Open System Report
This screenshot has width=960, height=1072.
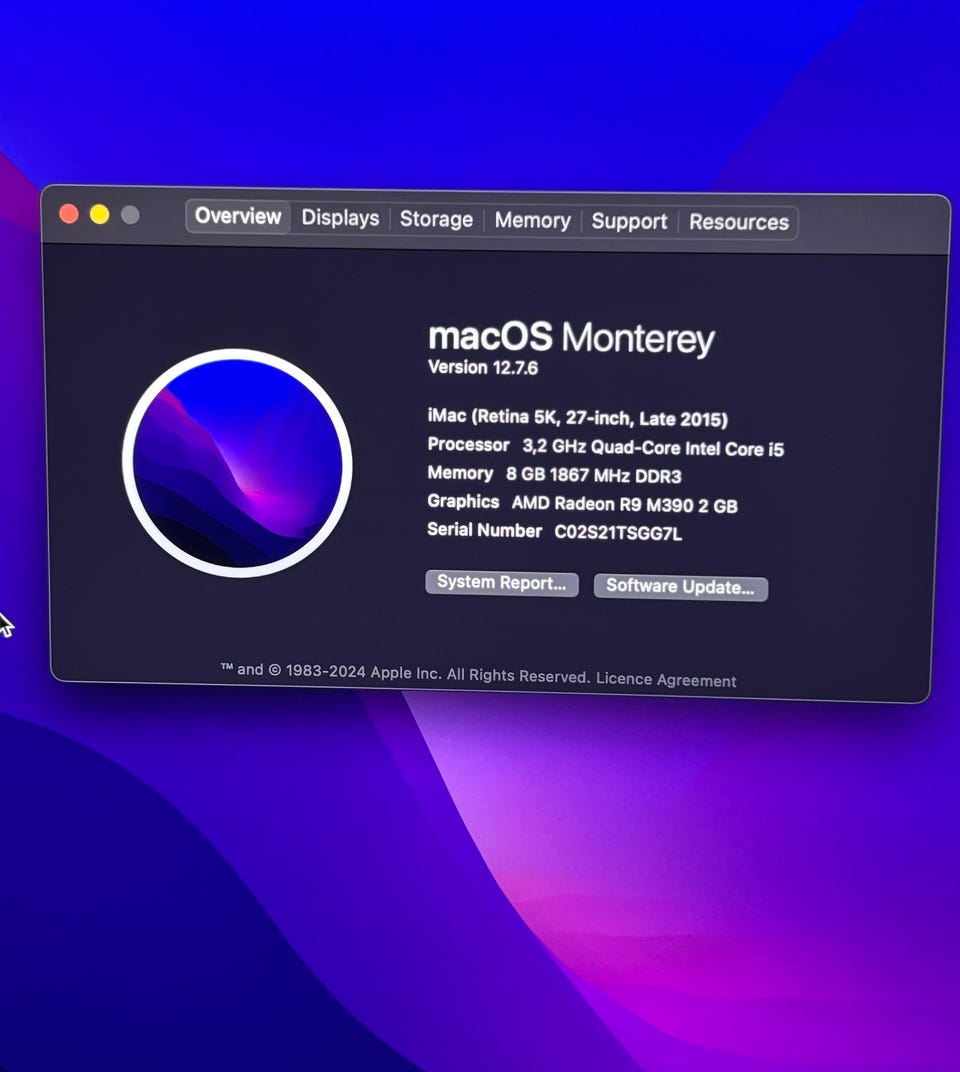502,583
